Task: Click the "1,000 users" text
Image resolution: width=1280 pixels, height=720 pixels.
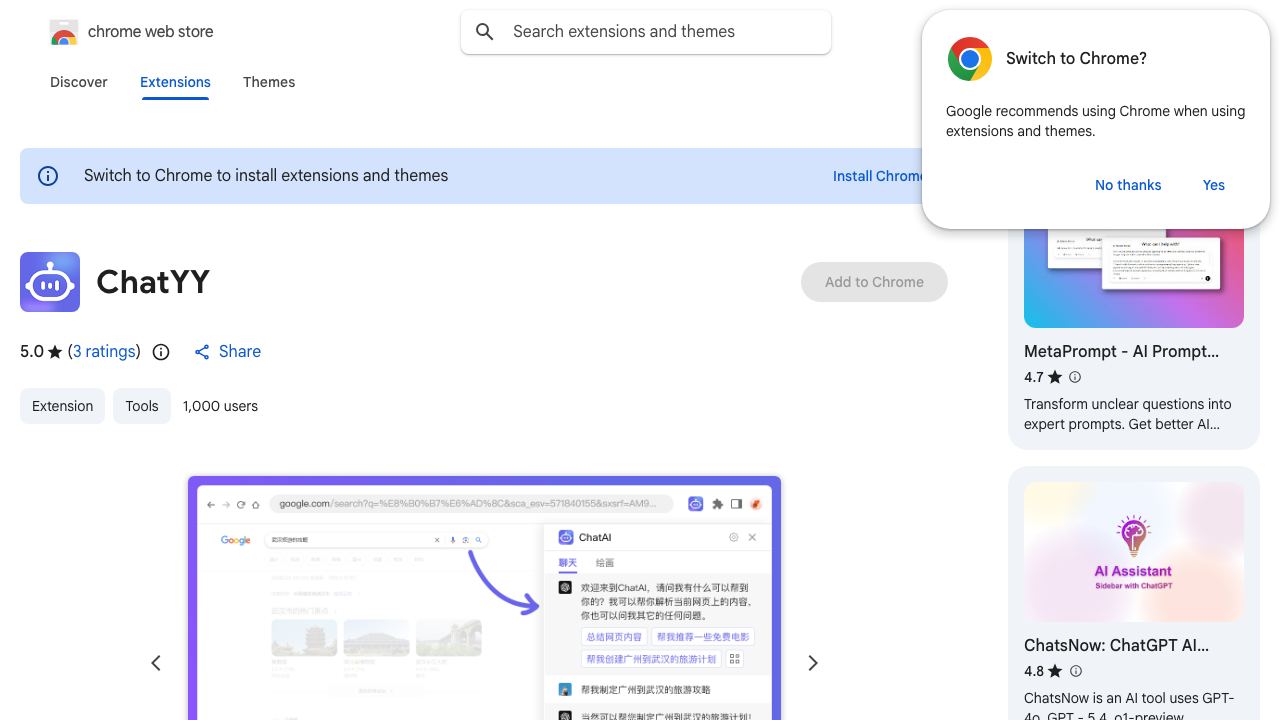Action: [220, 406]
